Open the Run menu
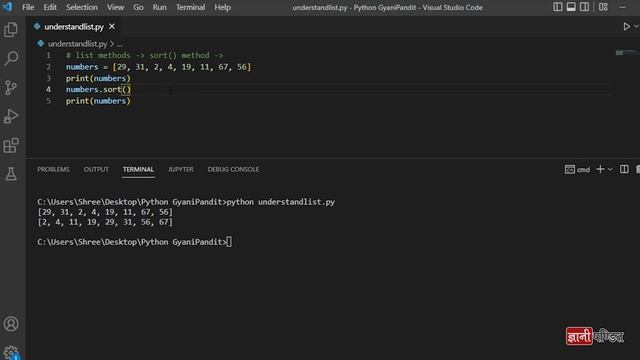The image size is (640, 360). 159,7
